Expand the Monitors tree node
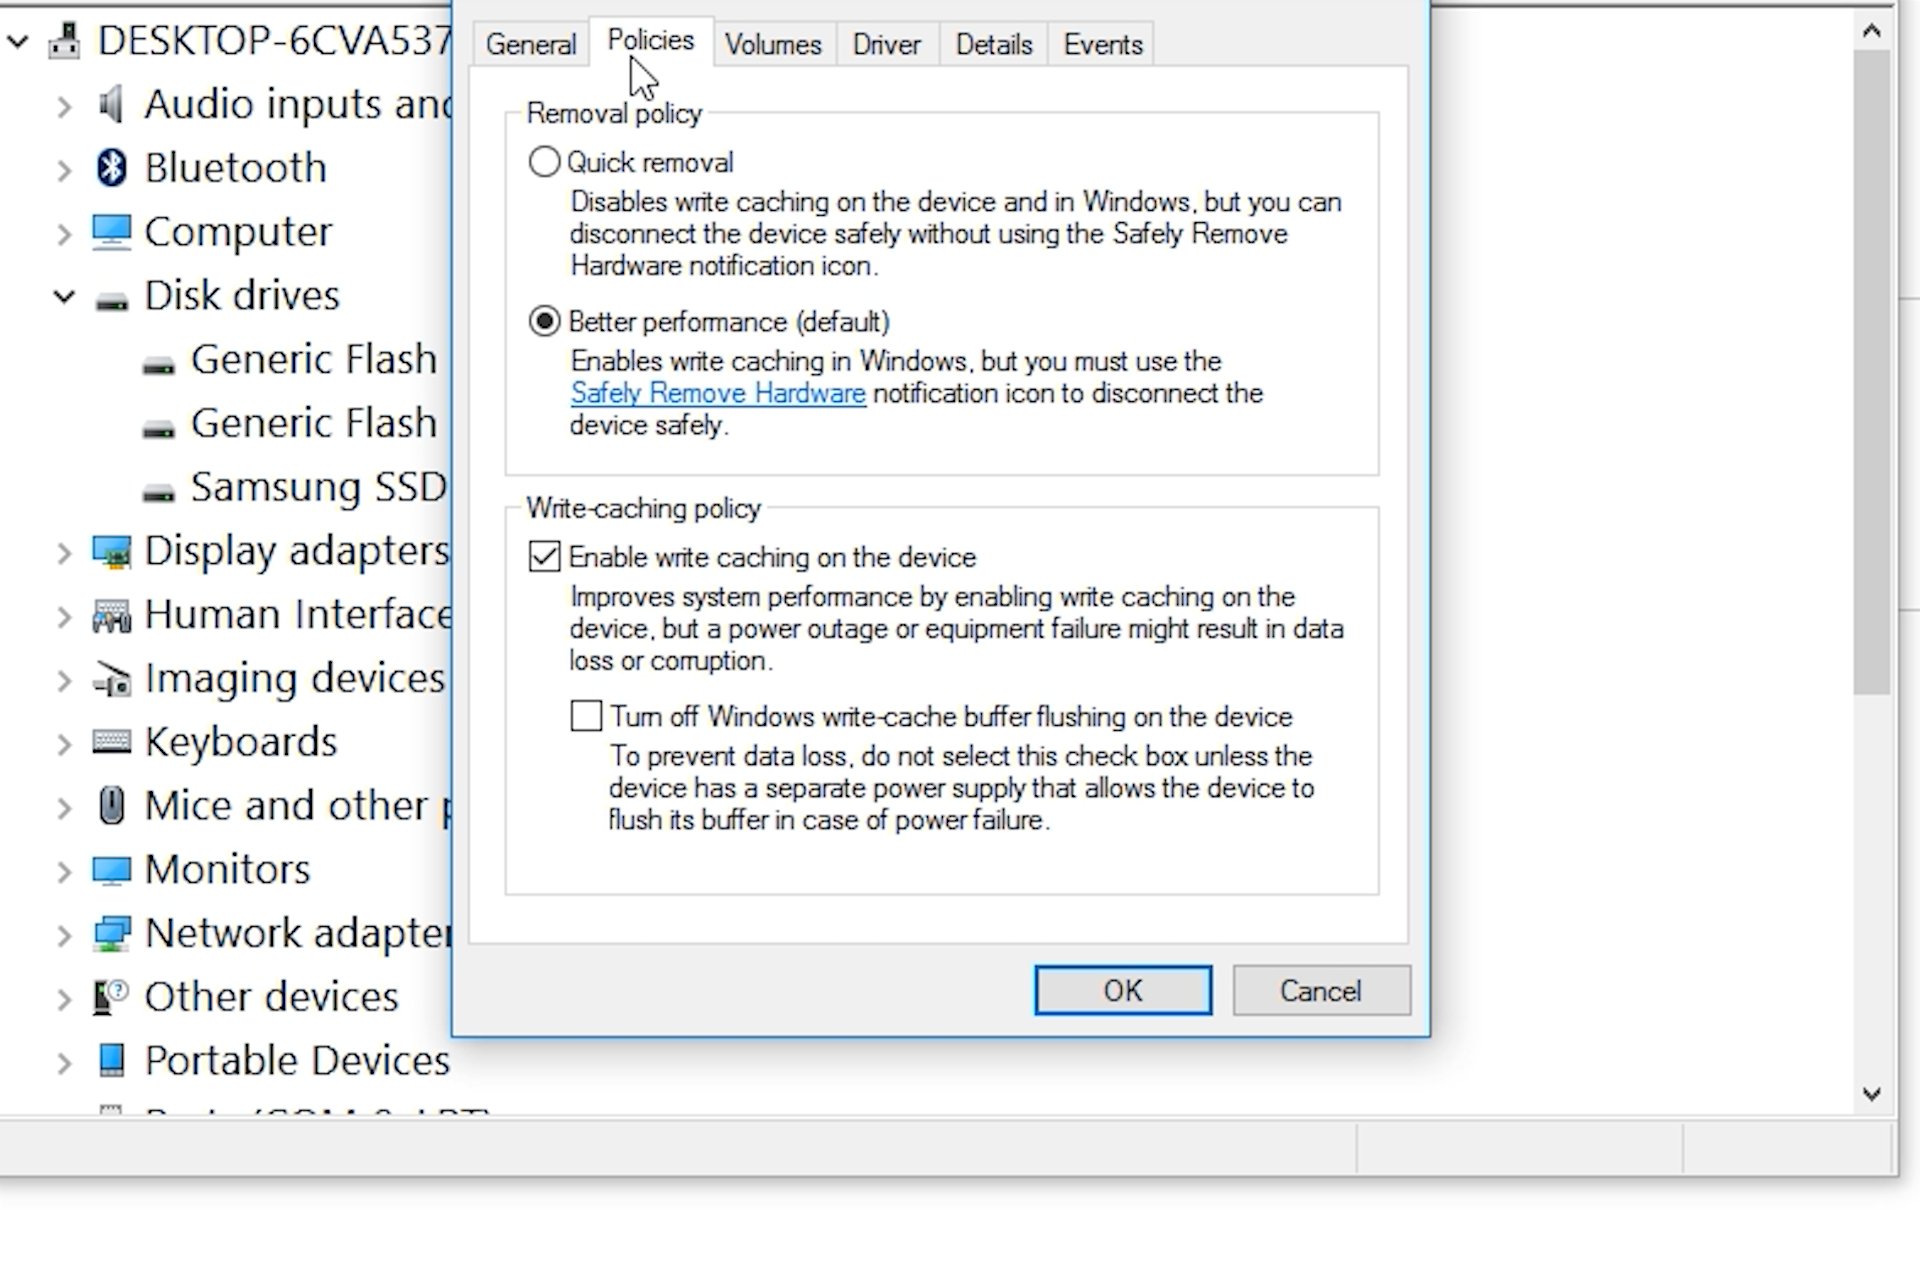 click(x=64, y=871)
